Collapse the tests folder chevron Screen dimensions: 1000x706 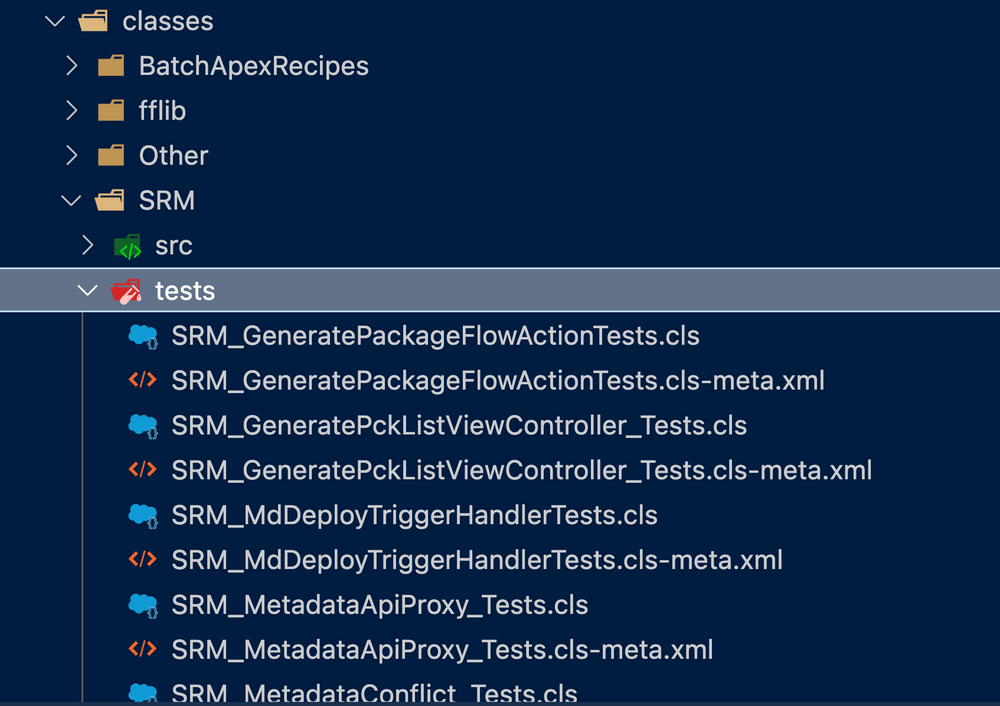(x=87, y=291)
